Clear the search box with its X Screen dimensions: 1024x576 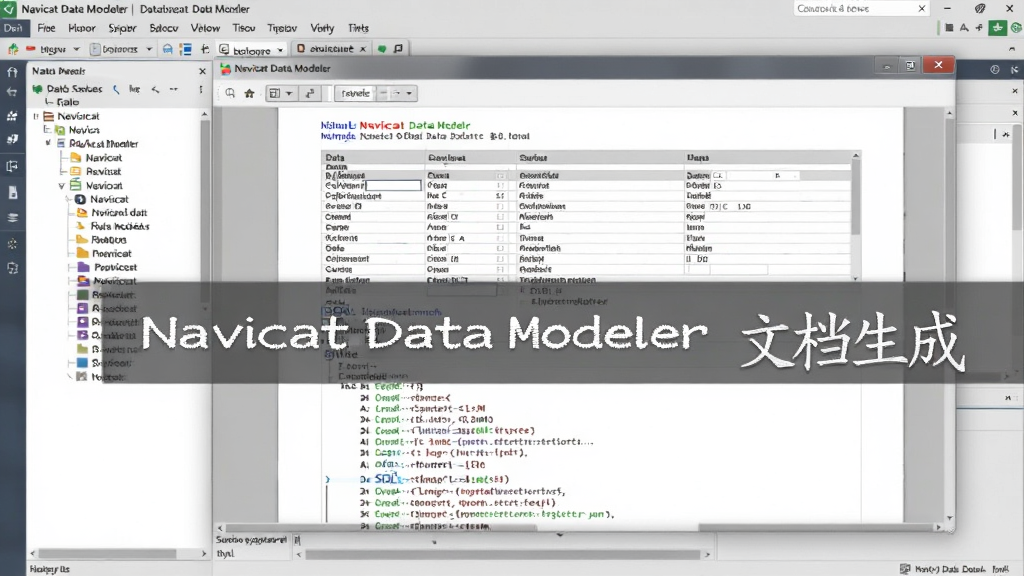point(921,8)
